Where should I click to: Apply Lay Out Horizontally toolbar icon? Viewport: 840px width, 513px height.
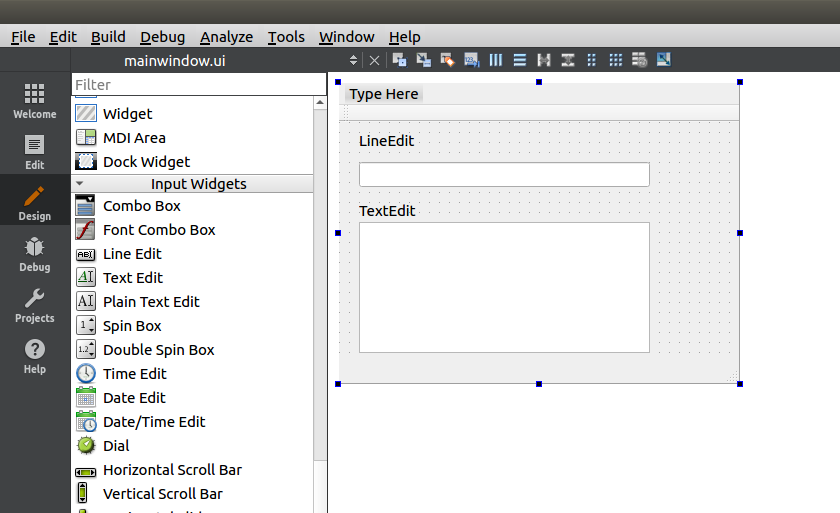tap(496, 60)
